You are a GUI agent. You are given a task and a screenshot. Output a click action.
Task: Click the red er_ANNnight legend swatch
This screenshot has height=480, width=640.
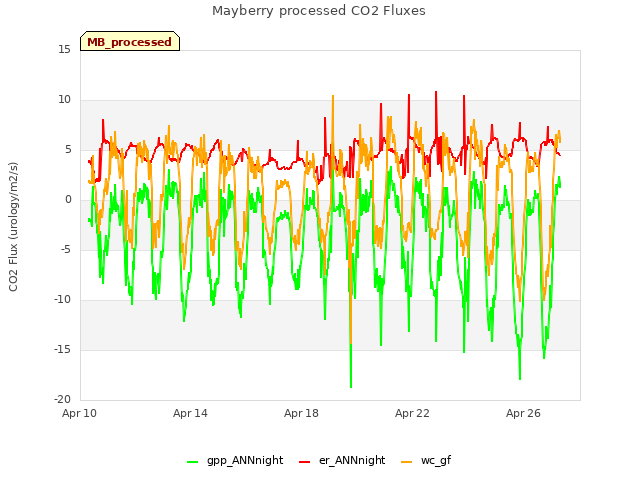point(304,462)
